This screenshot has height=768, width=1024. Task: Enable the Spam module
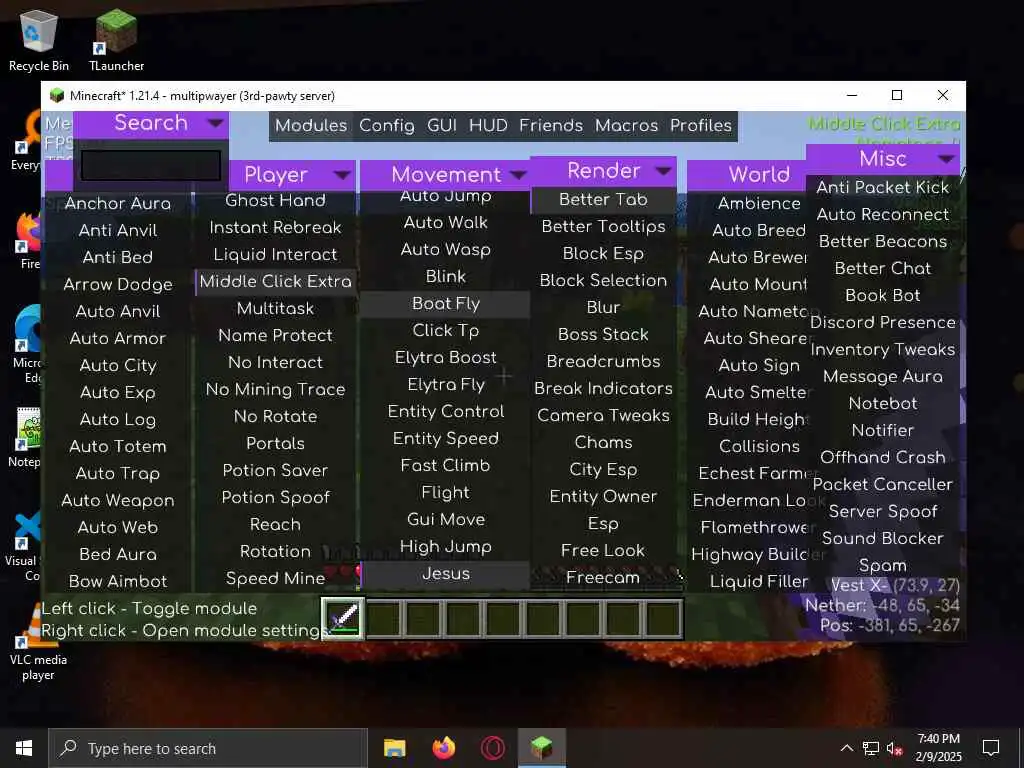click(x=883, y=566)
